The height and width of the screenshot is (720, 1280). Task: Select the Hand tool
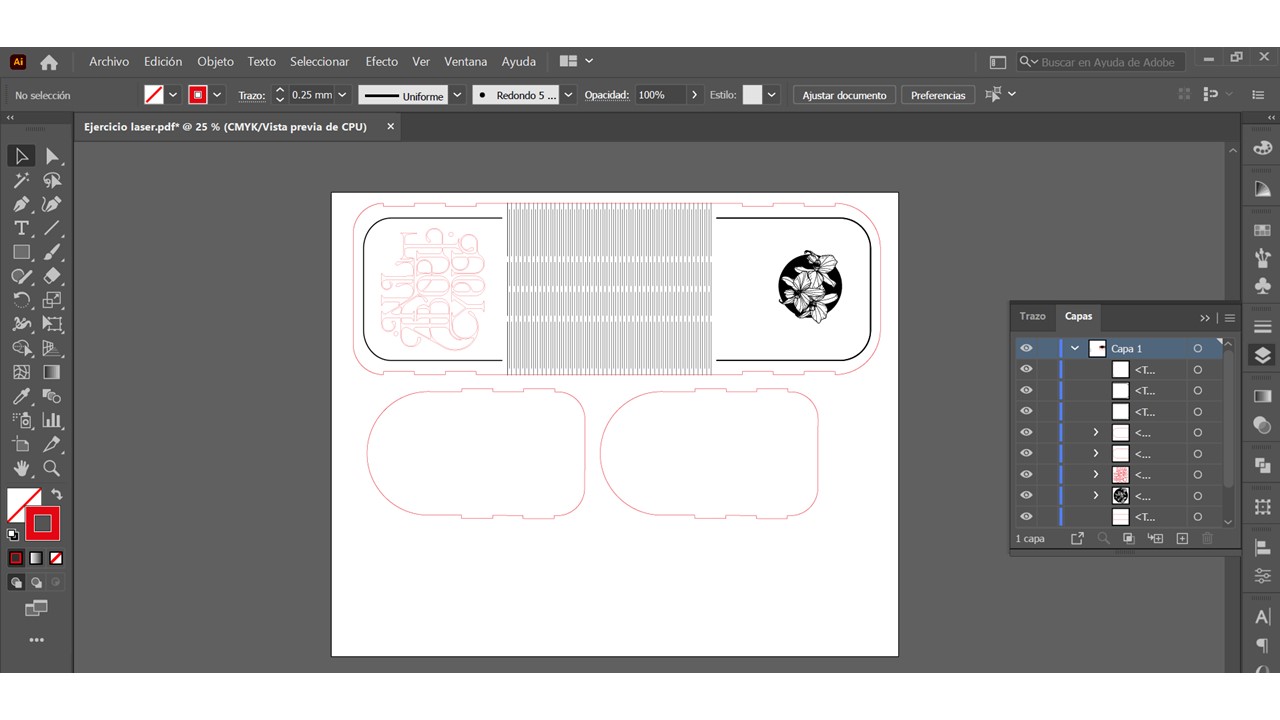(21, 468)
